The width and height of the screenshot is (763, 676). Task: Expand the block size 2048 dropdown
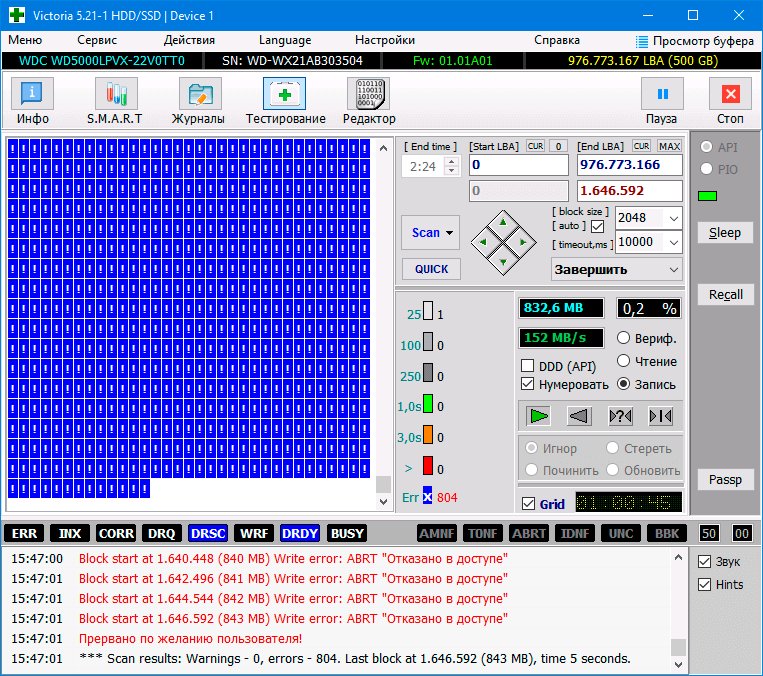673,218
